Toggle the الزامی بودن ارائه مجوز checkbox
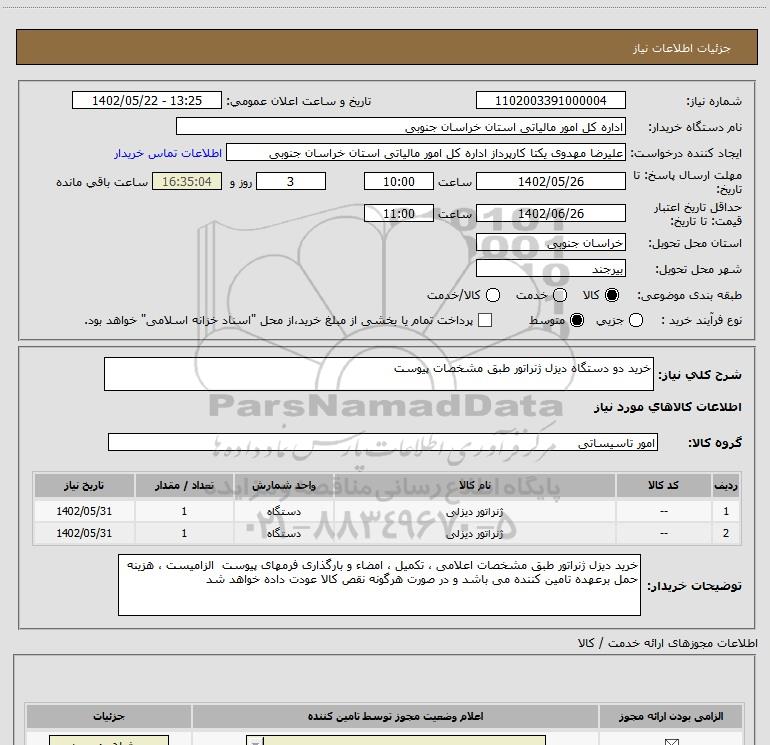The height and width of the screenshot is (745, 770). pos(671,742)
